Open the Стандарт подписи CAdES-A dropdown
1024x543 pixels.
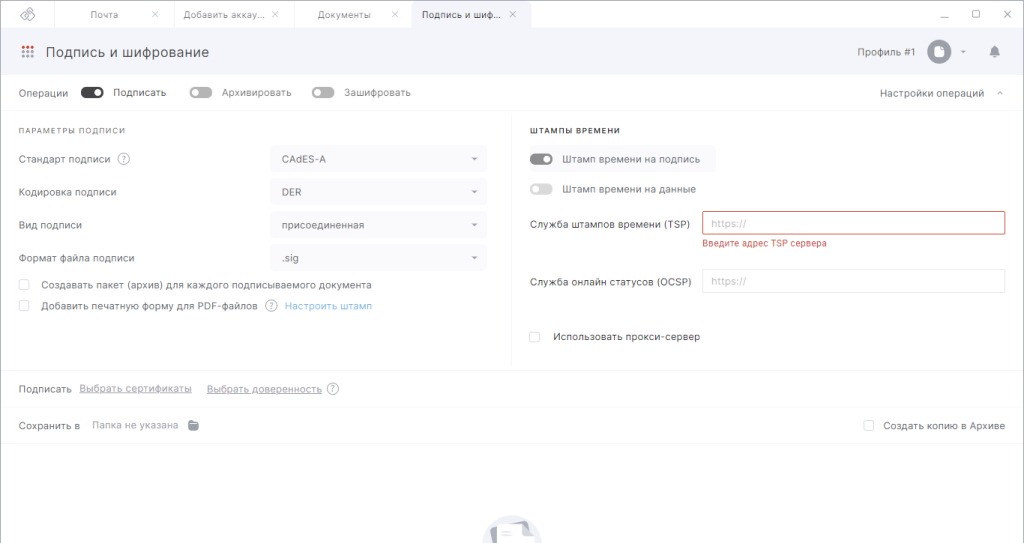[x=378, y=159]
